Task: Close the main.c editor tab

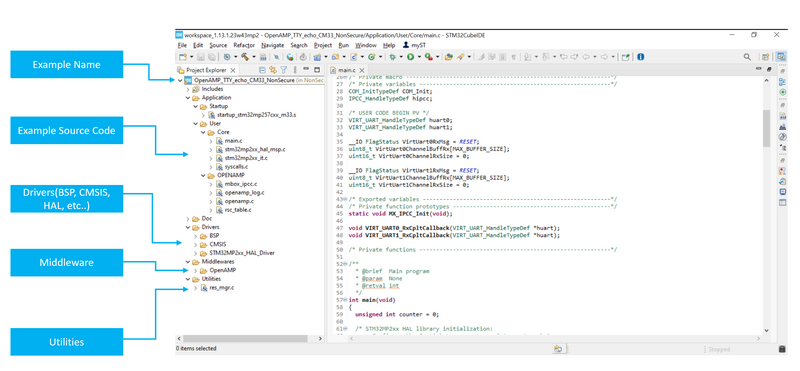Action: [362, 70]
